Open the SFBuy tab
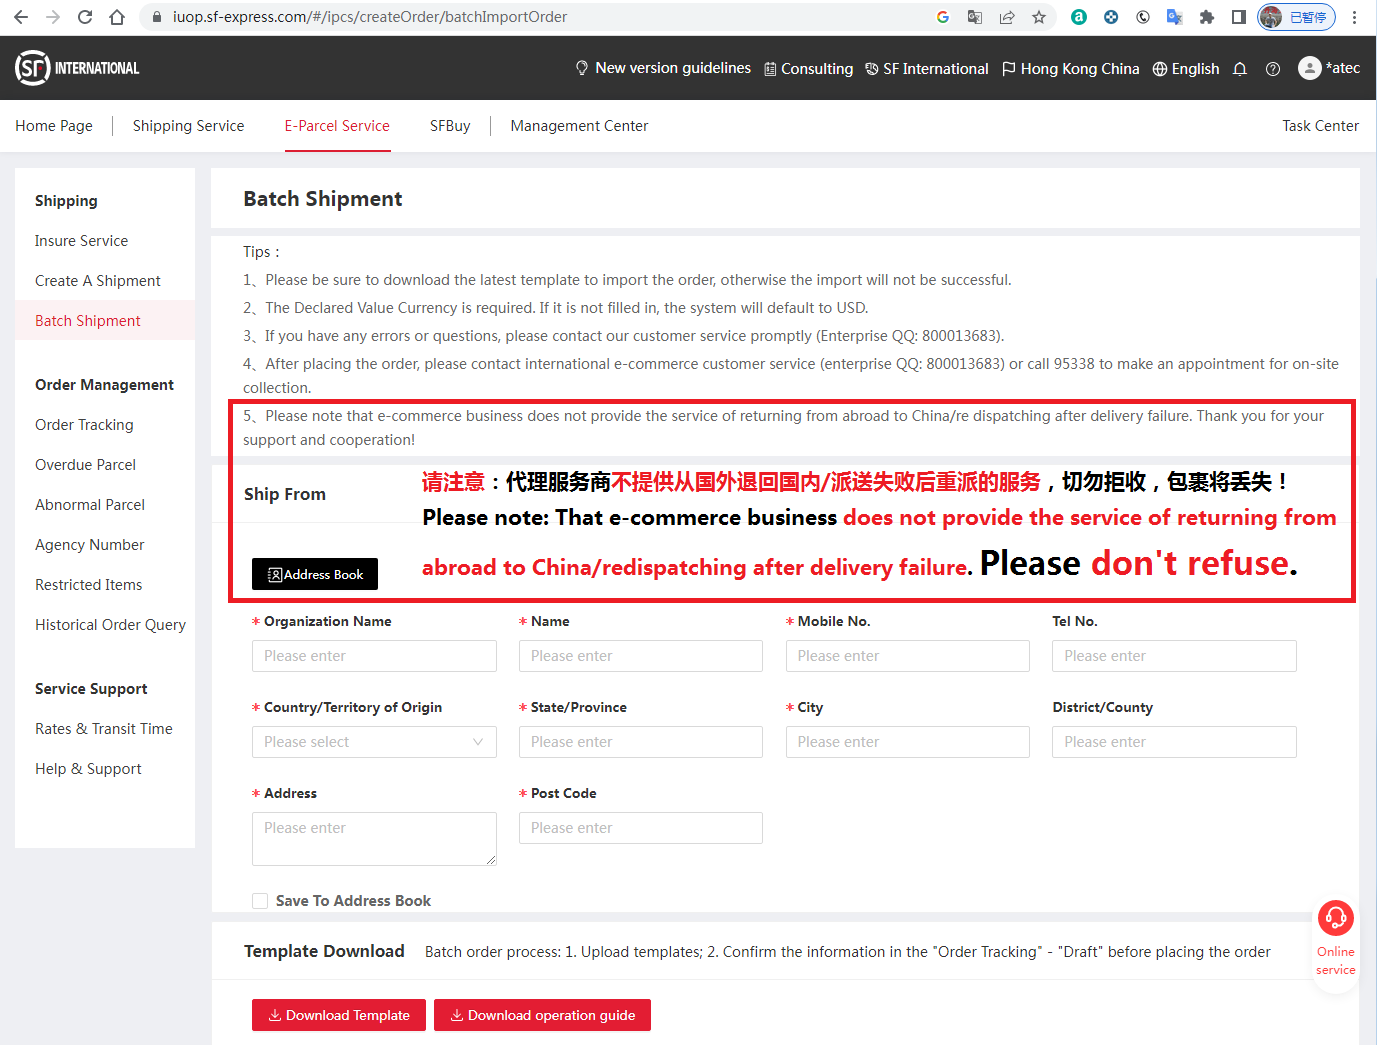Screen dimensions: 1377x1045 tap(450, 126)
